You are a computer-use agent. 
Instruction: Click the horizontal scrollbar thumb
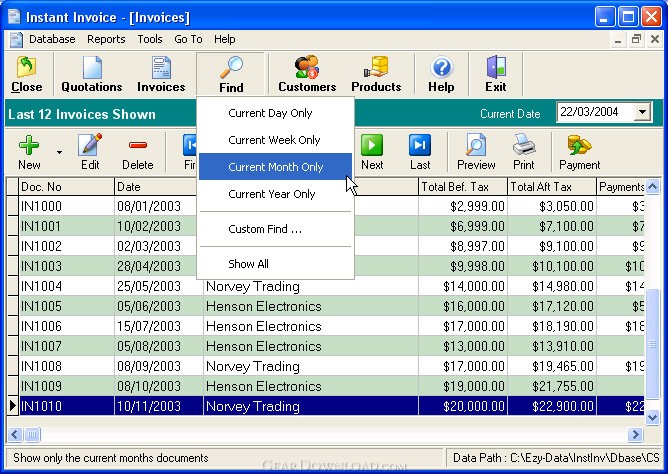pos(32,434)
